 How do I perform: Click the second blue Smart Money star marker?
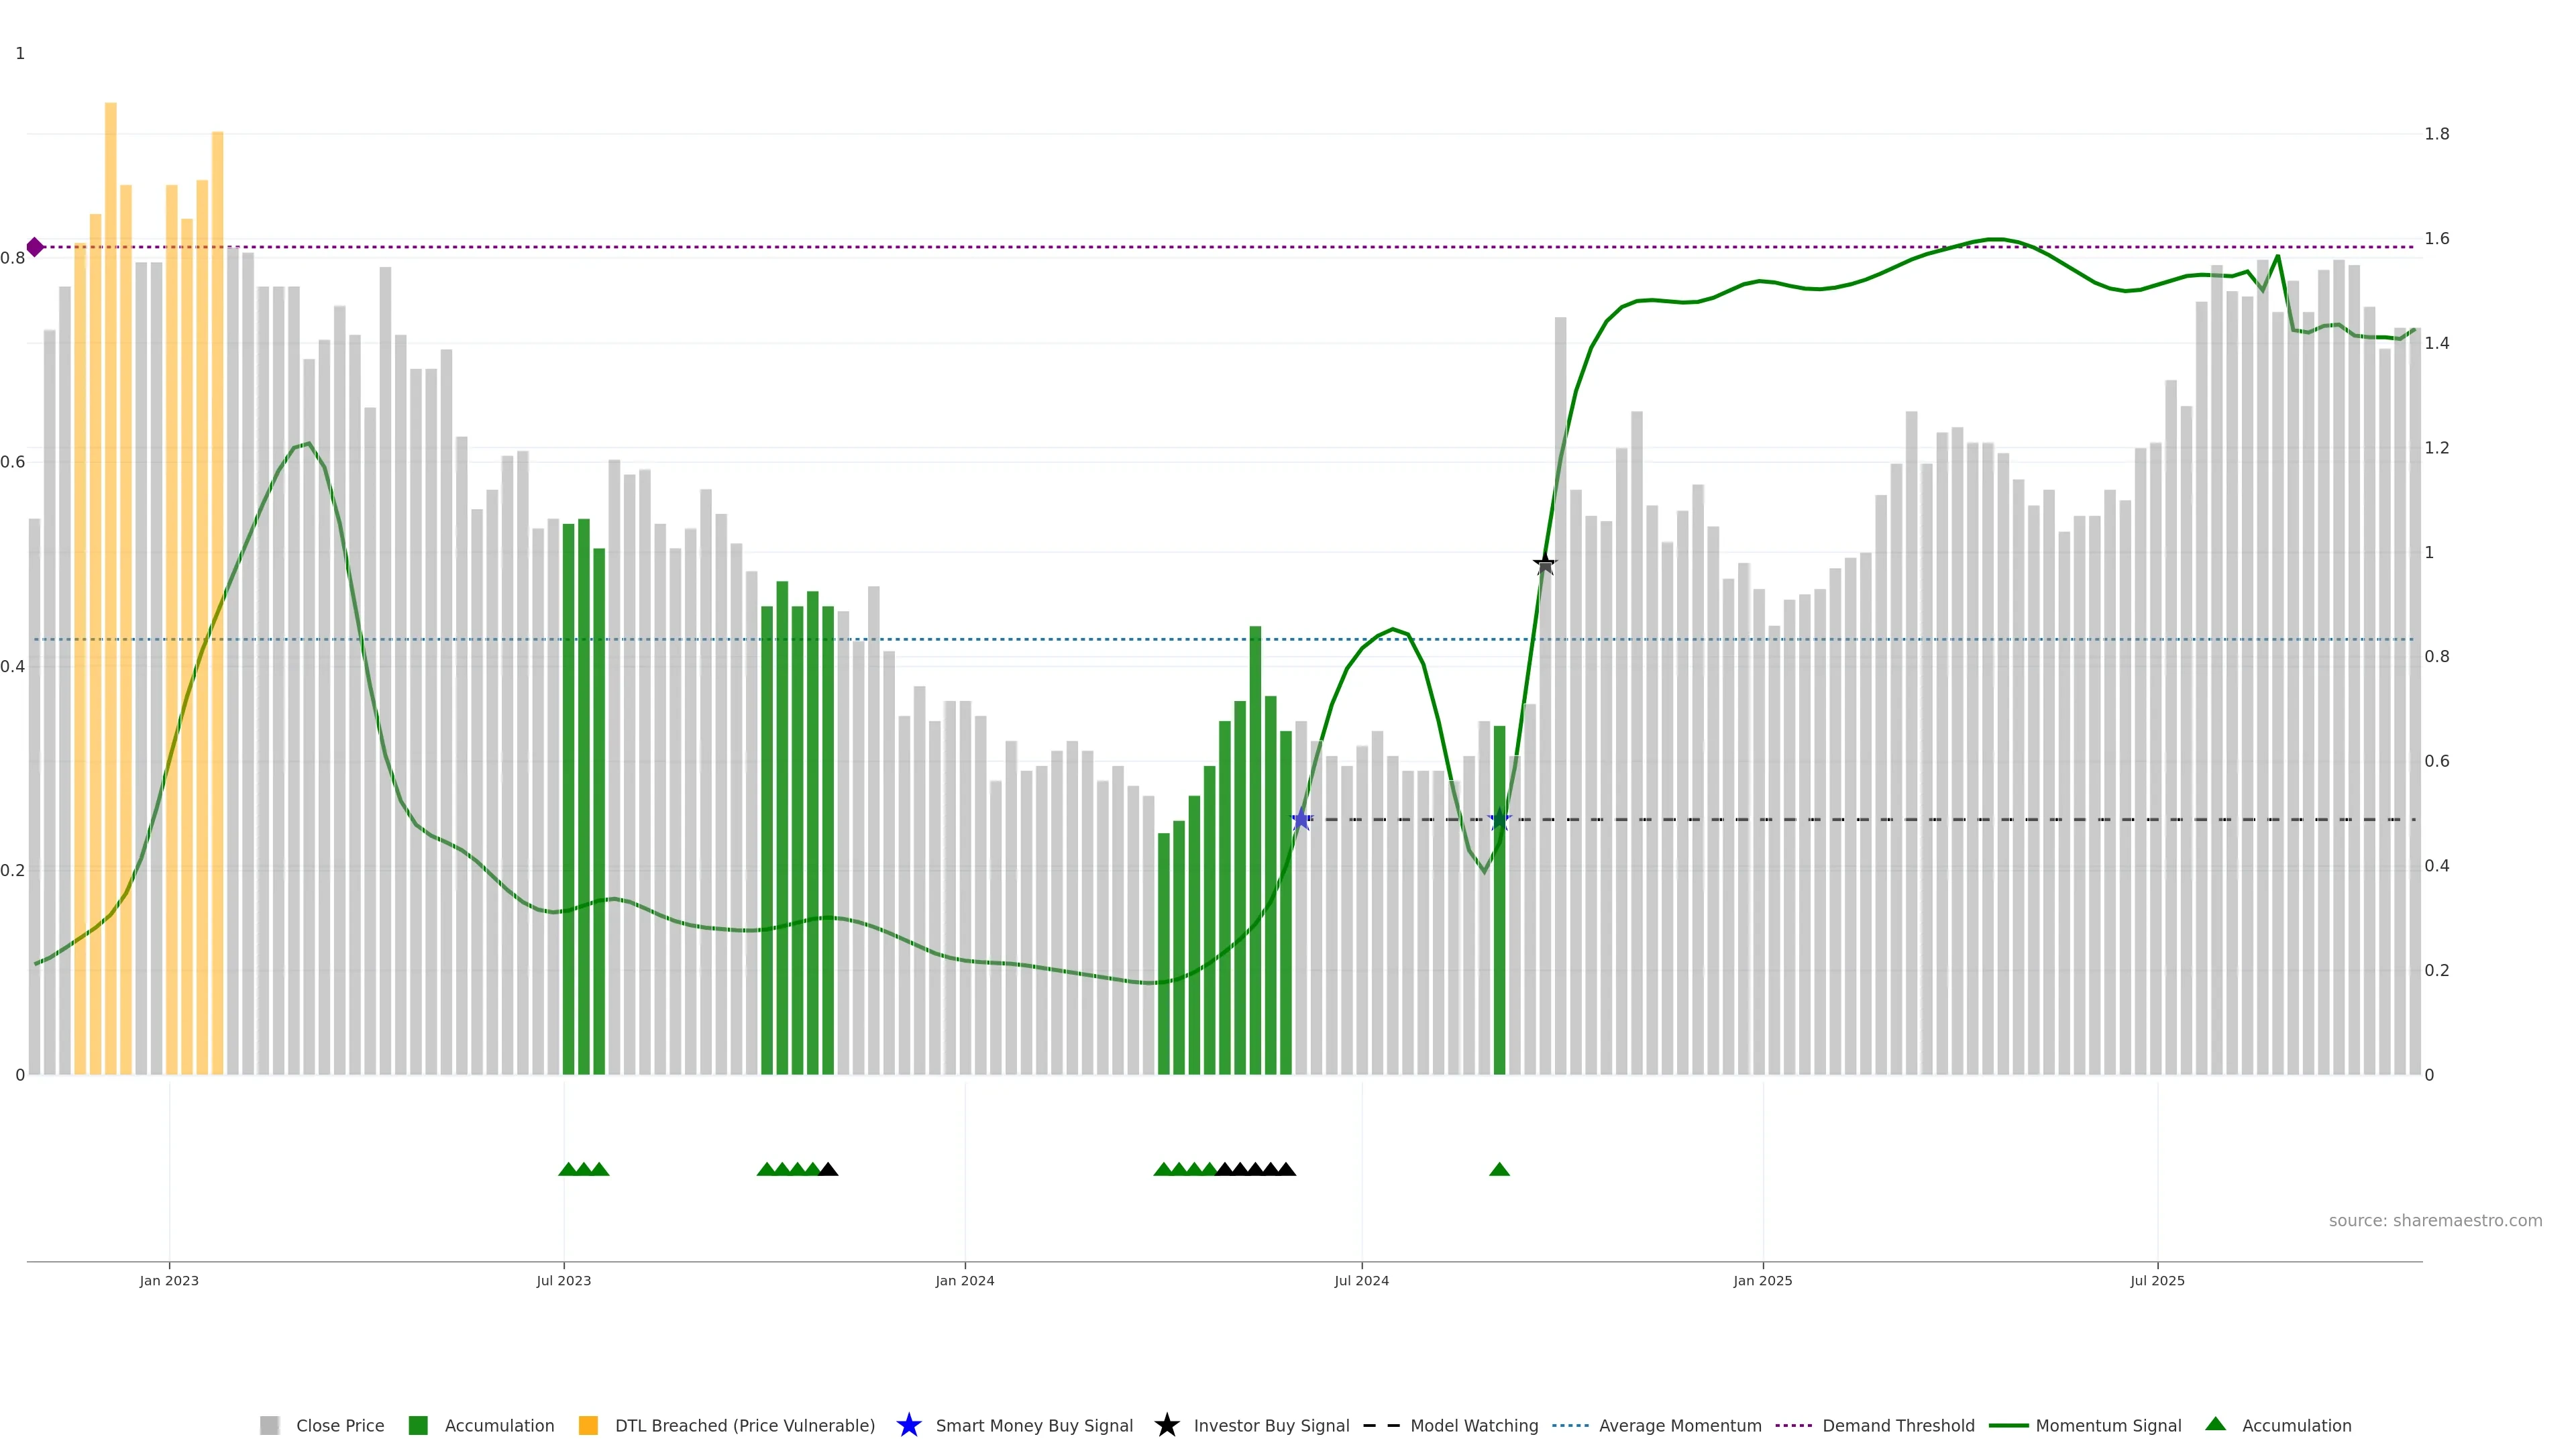[x=1499, y=820]
